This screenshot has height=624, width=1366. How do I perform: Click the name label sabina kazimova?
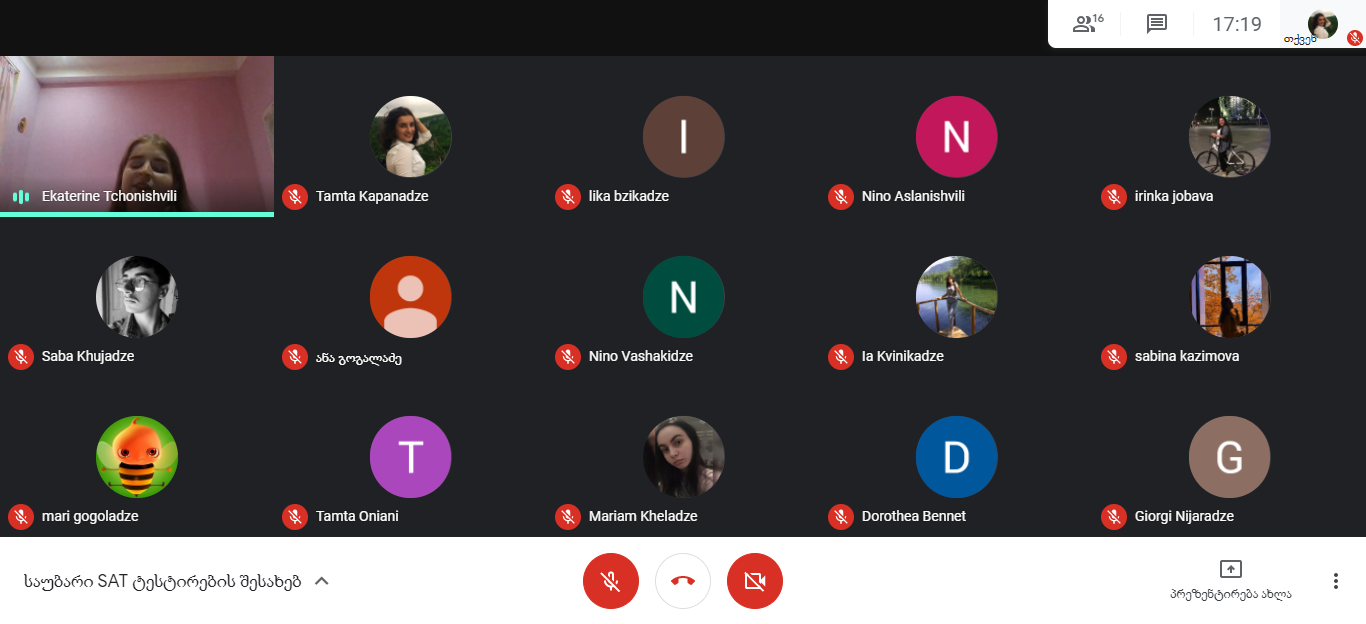point(1187,356)
